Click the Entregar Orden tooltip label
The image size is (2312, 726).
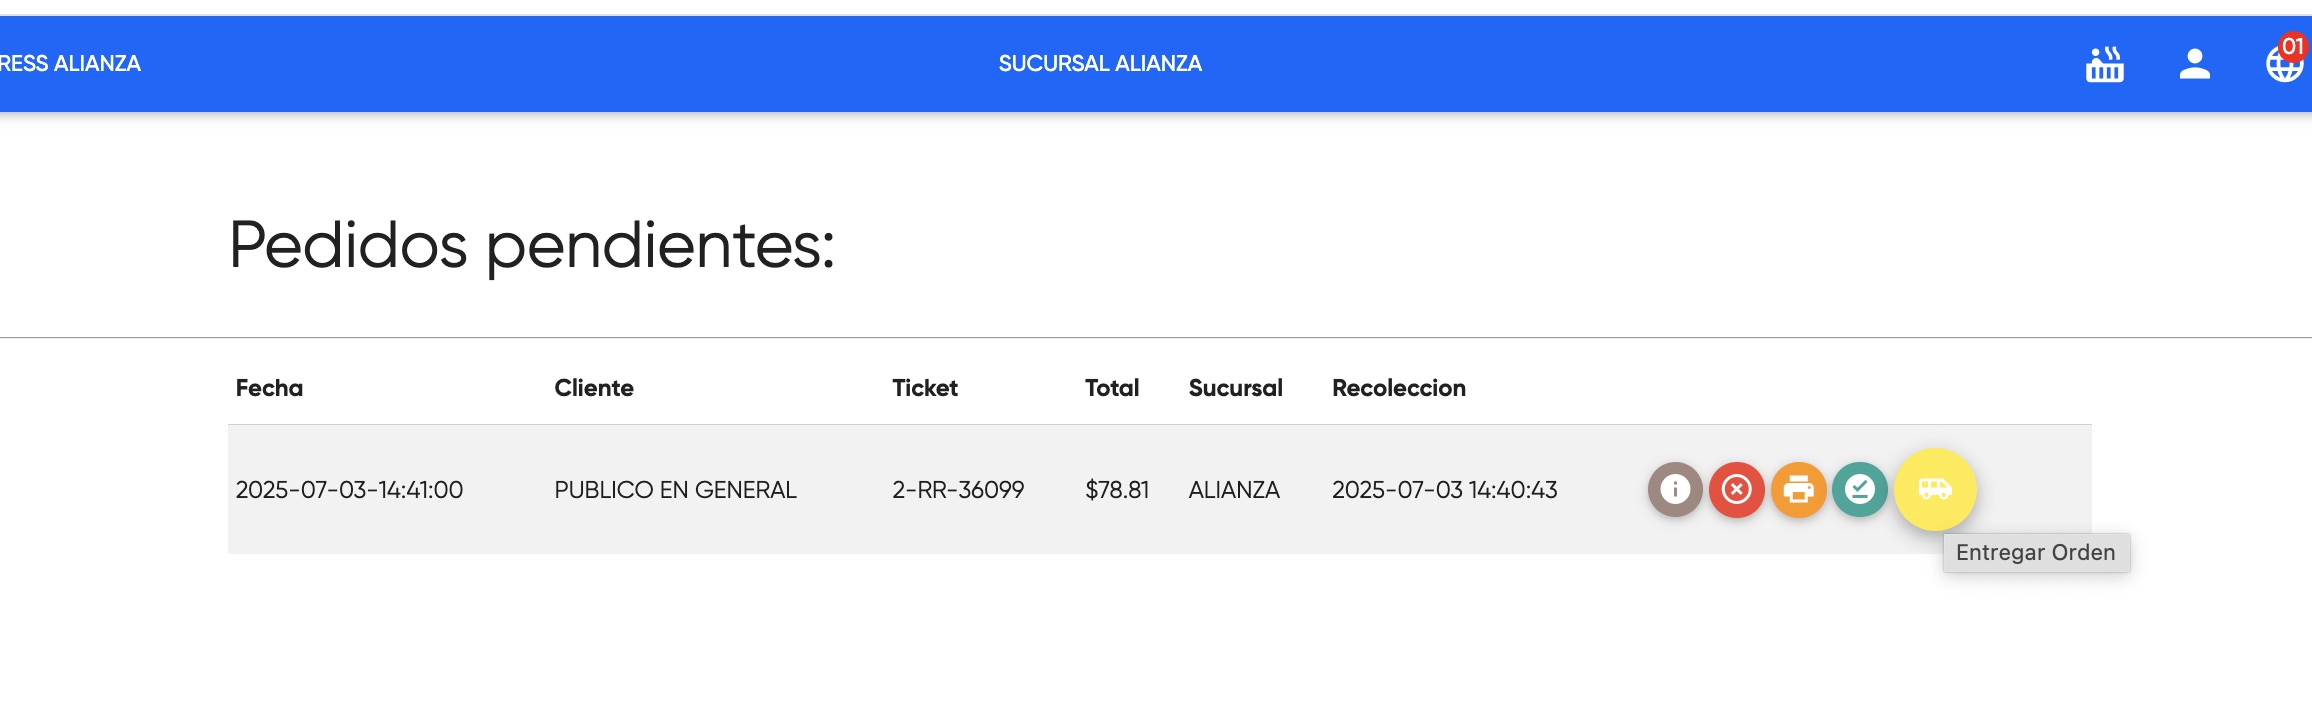[2036, 551]
